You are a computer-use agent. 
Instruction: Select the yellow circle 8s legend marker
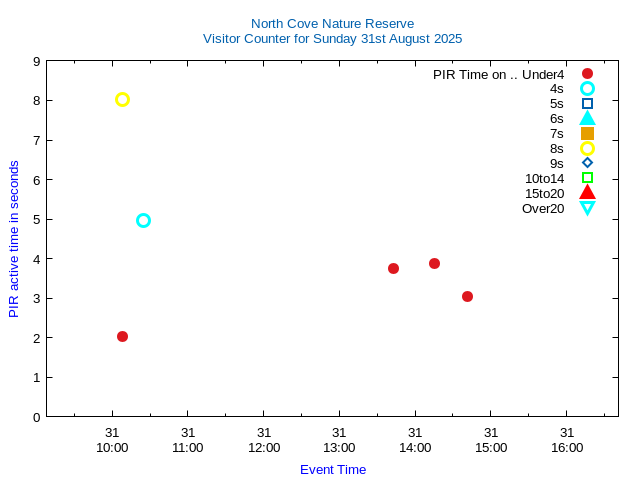click(x=587, y=148)
